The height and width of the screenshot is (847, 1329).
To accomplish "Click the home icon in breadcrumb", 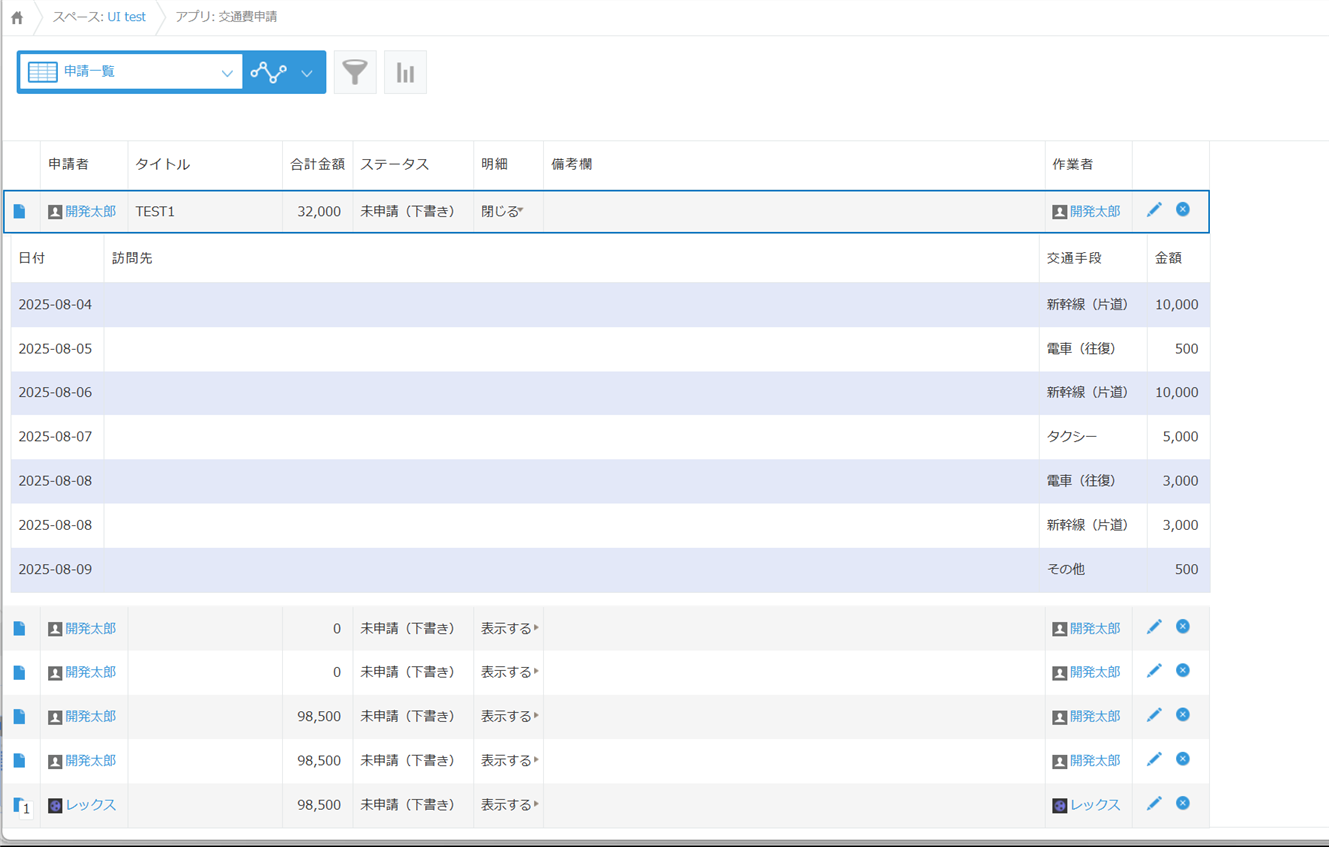I will 17,17.
